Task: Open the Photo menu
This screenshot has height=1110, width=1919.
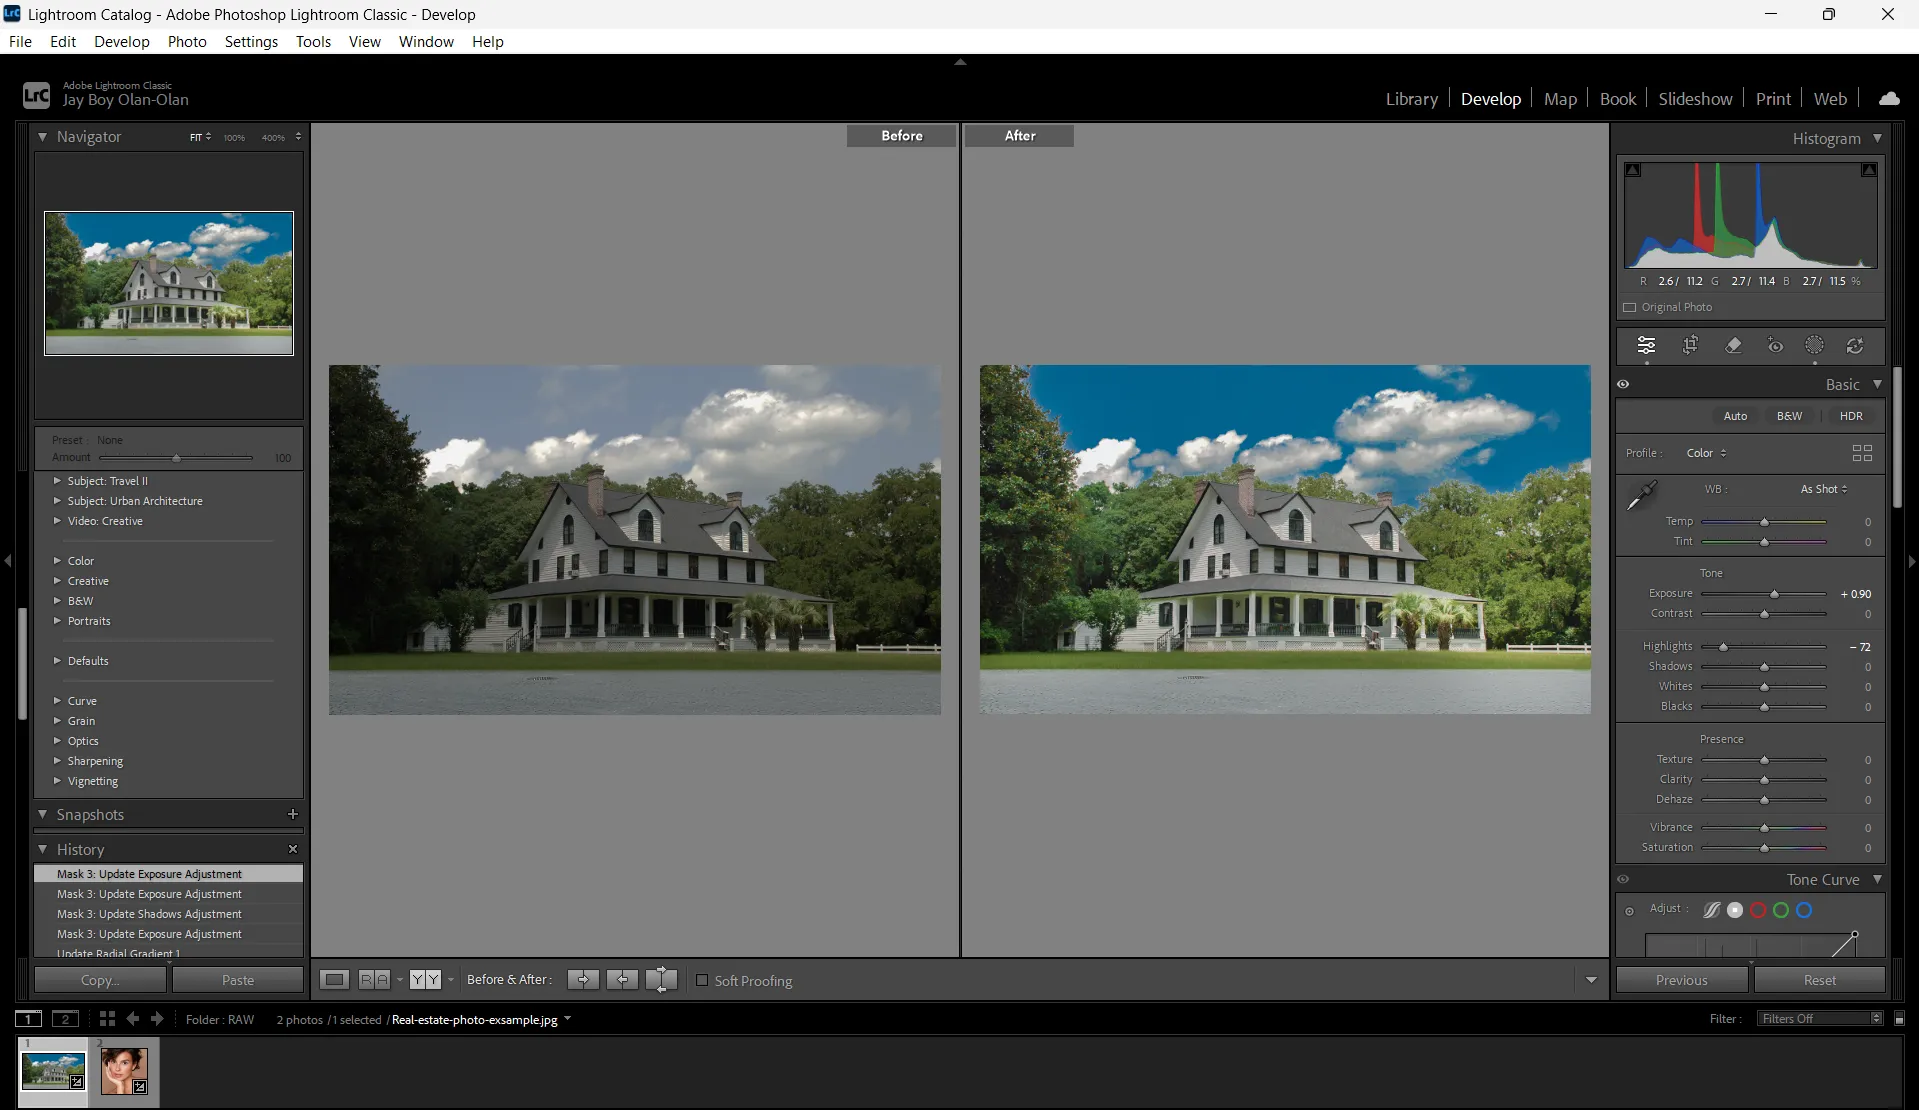Action: click(x=187, y=41)
